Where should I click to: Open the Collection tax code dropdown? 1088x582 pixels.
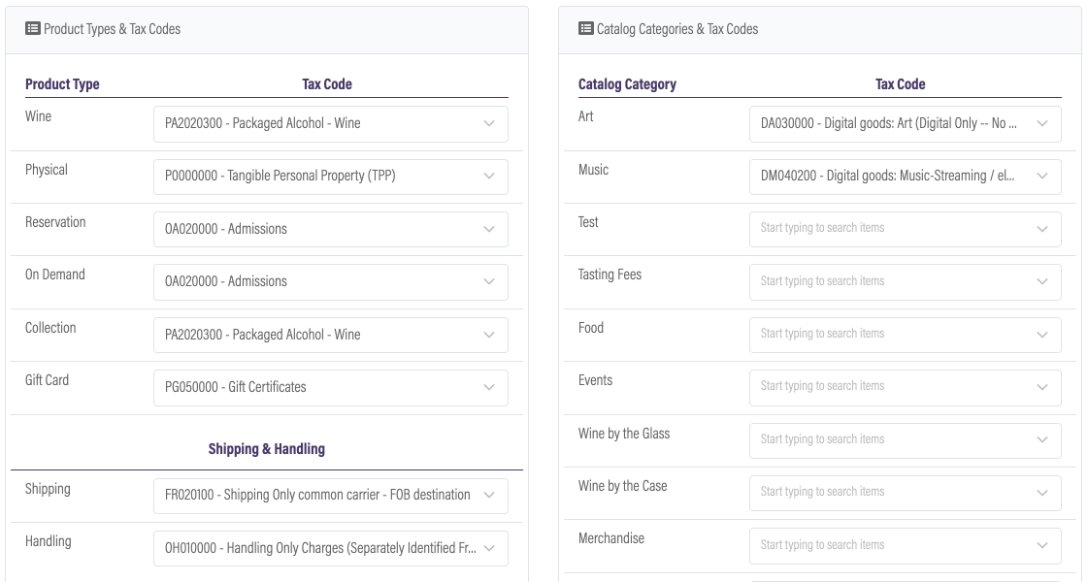coord(330,335)
